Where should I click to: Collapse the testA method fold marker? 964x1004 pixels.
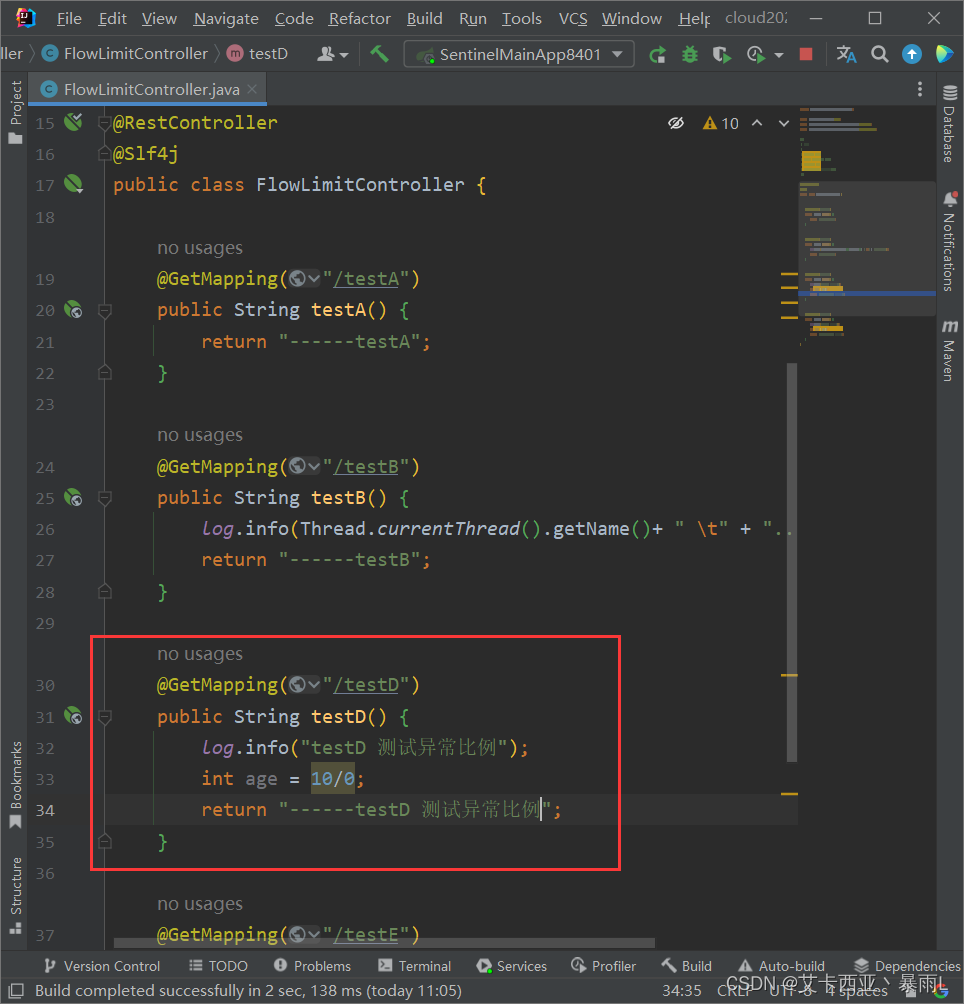point(105,311)
